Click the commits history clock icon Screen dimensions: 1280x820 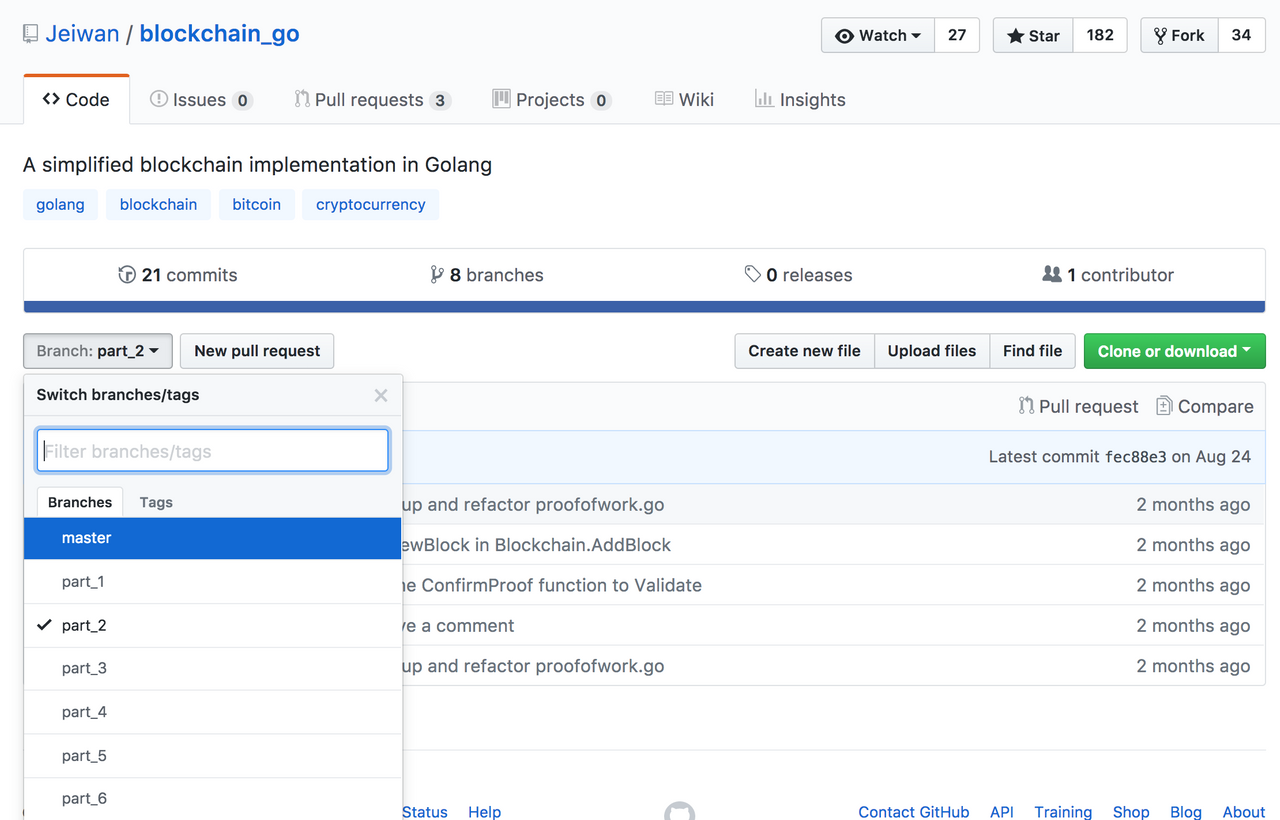pyautogui.click(x=127, y=275)
